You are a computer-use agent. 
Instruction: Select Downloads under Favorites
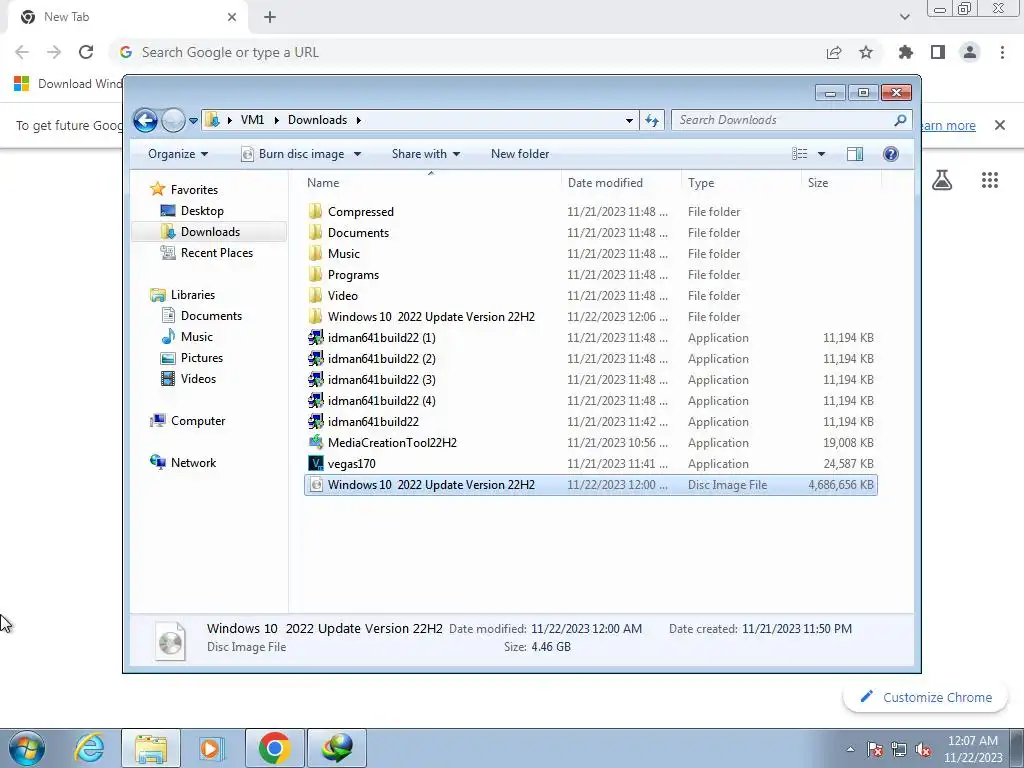210,232
